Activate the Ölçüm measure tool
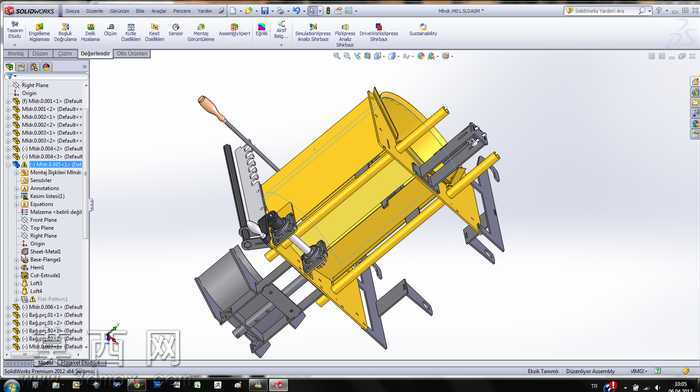This screenshot has height=392, width=700. point(110,30)
